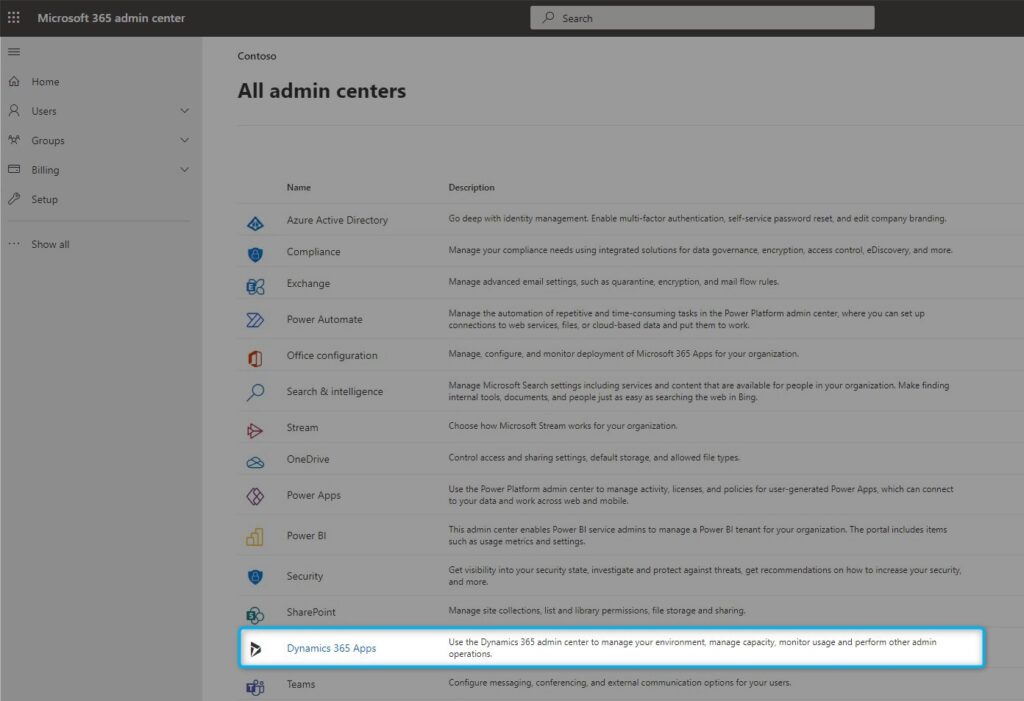Click the SharePoint icon
This screenshot has width=1024, height=701.
(258, 611)
